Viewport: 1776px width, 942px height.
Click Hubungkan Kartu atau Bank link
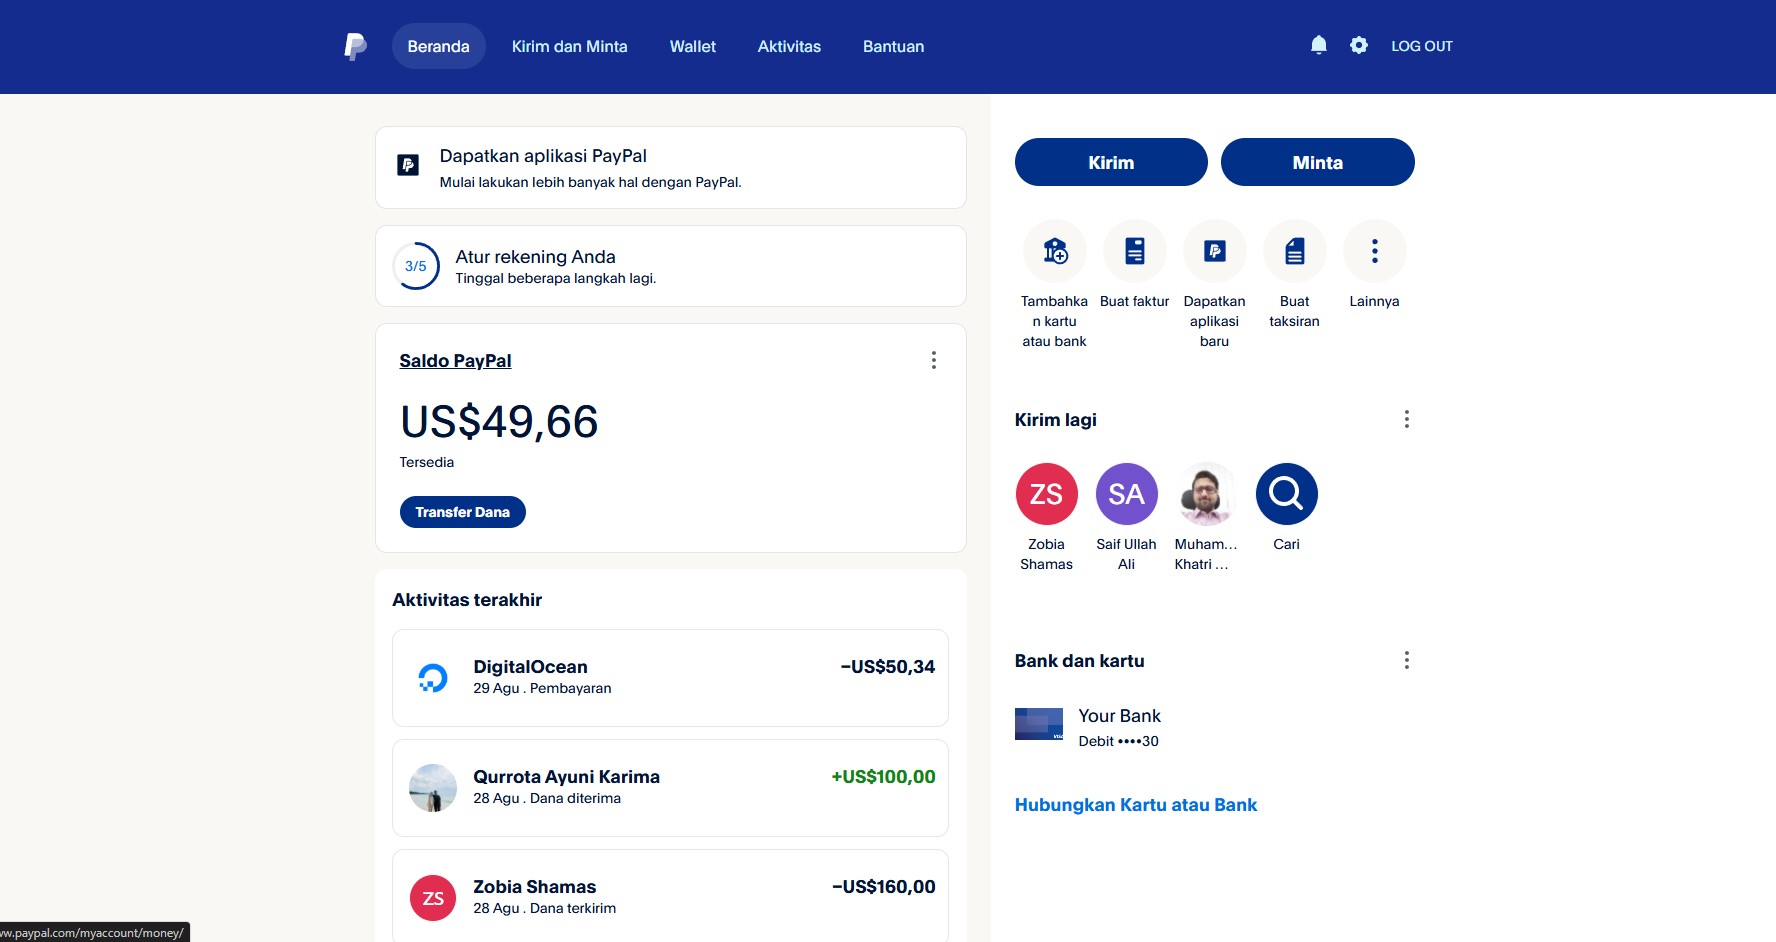click(1135, 805)
